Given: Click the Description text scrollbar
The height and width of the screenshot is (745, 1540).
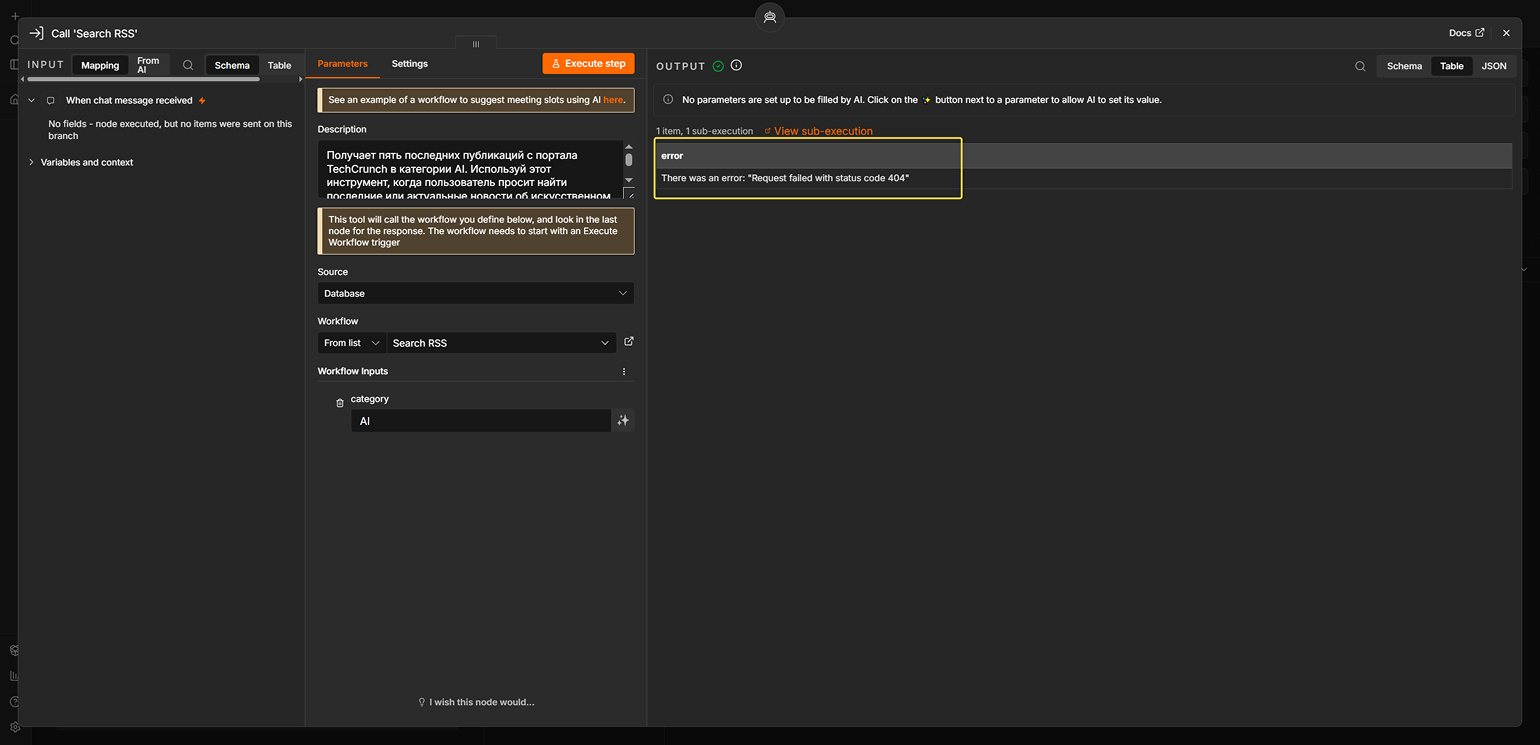Looking at the screenshot, I should 629,170.
